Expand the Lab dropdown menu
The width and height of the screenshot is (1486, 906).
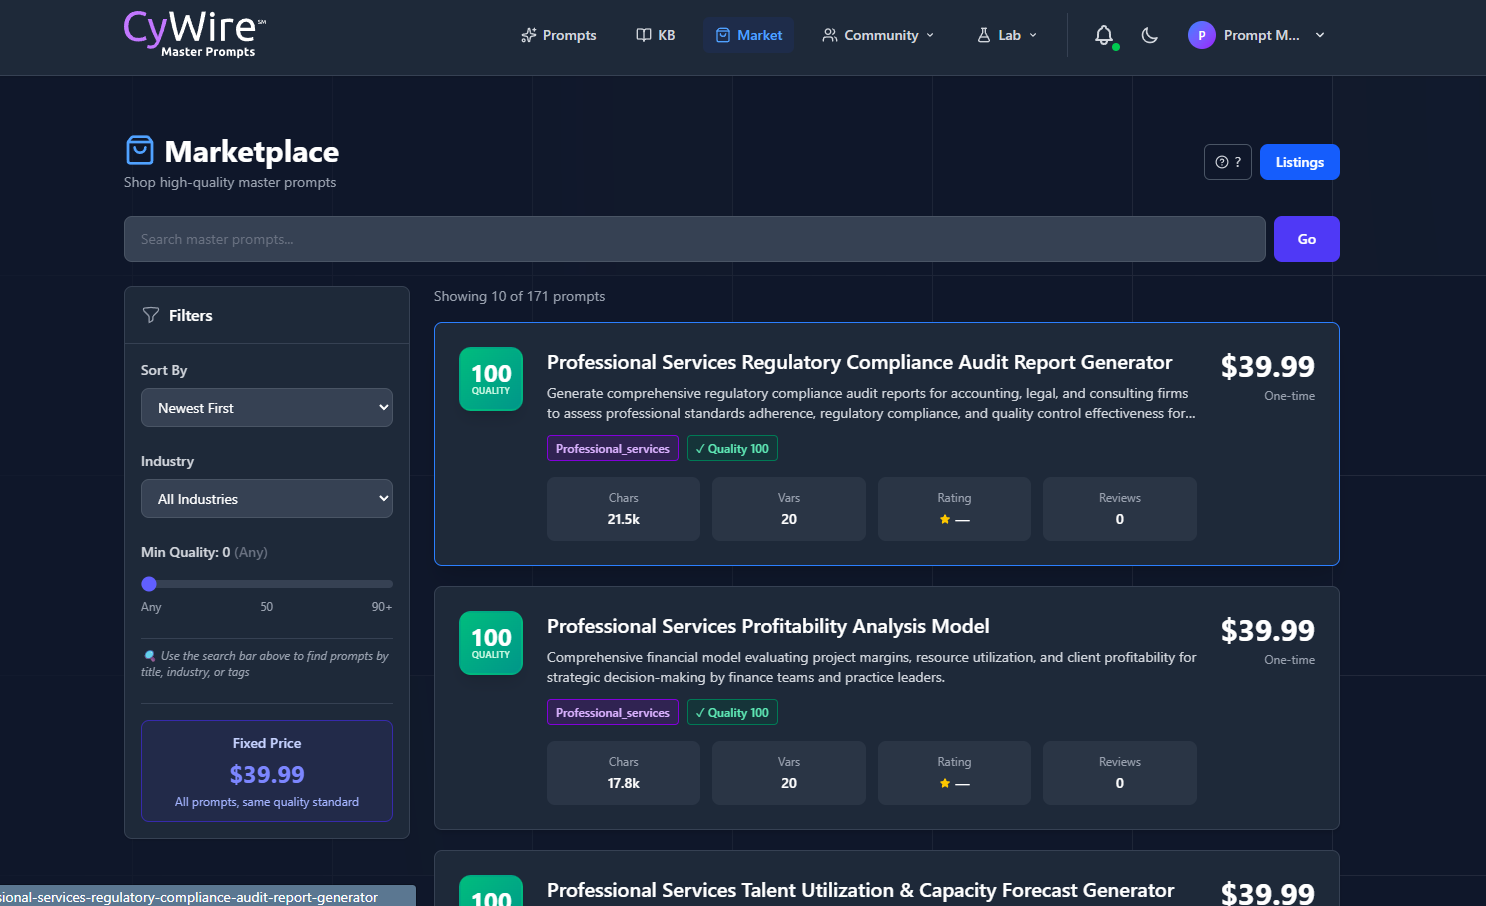point(1007,35)
